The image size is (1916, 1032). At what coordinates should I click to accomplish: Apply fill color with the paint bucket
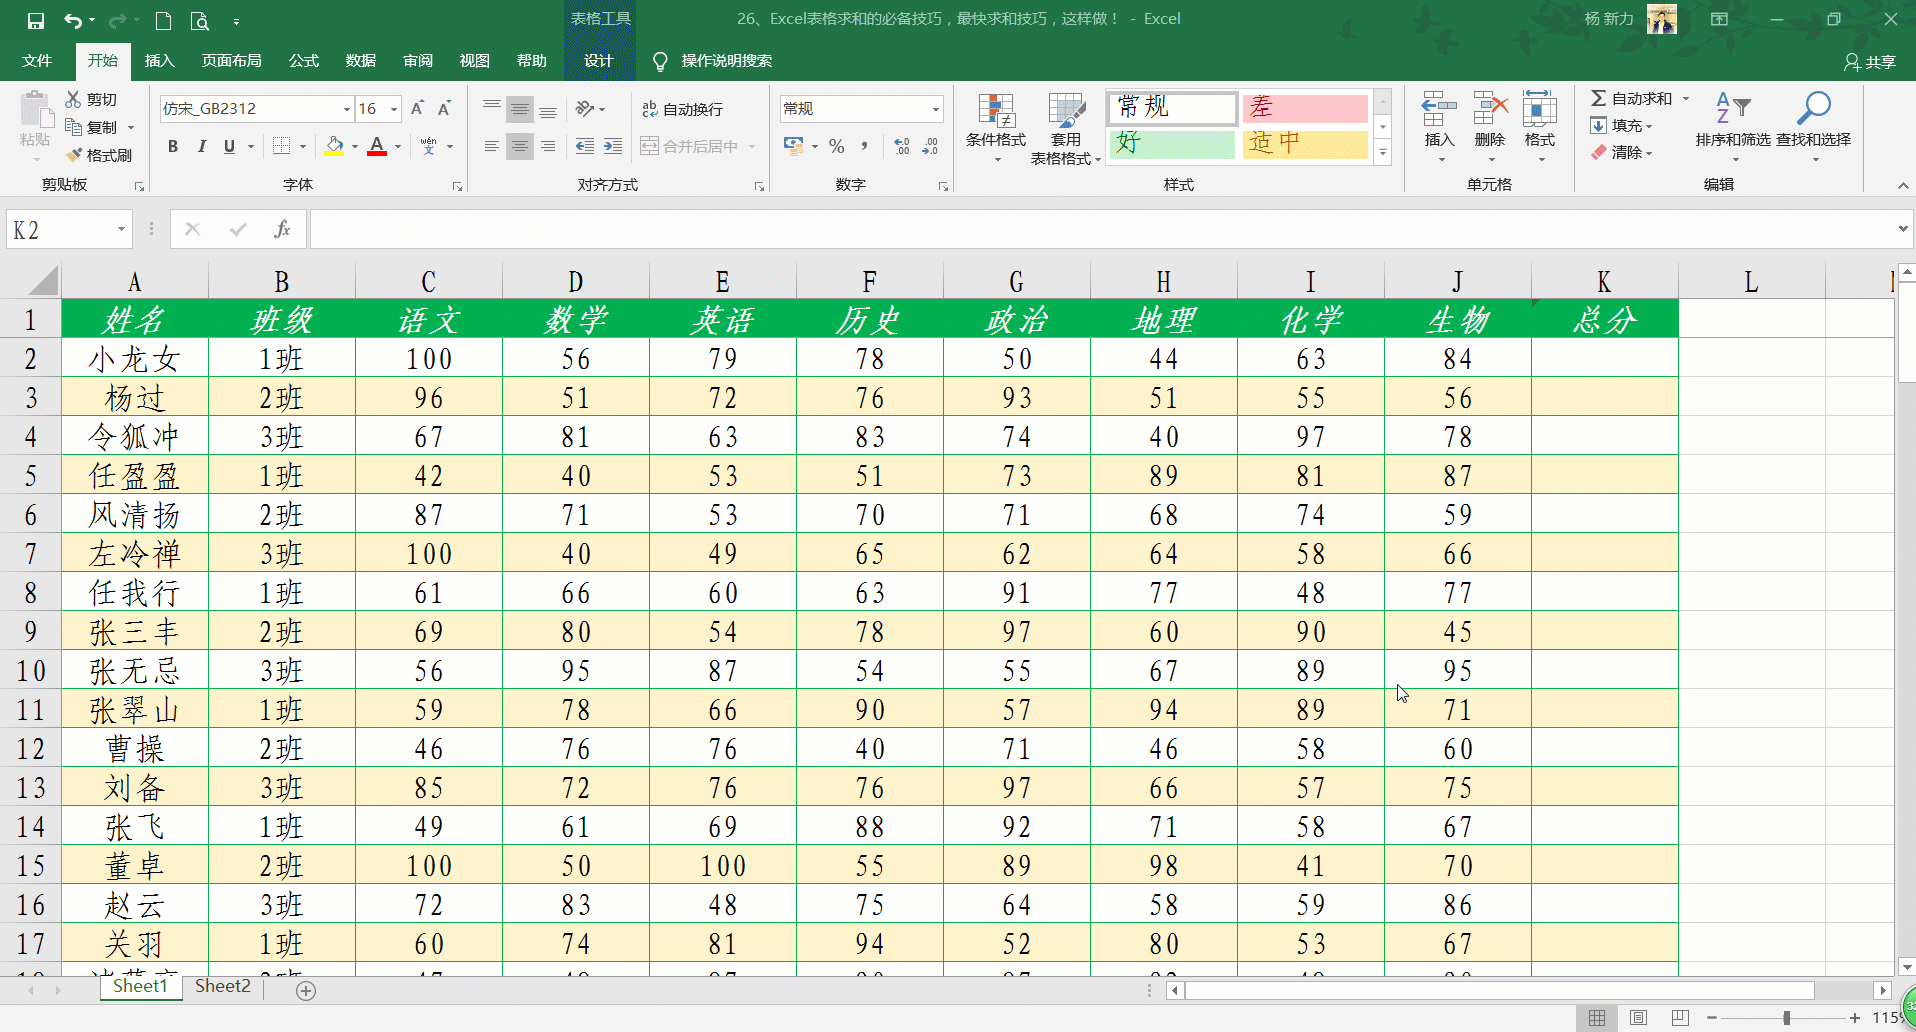(x=335, y=146)
